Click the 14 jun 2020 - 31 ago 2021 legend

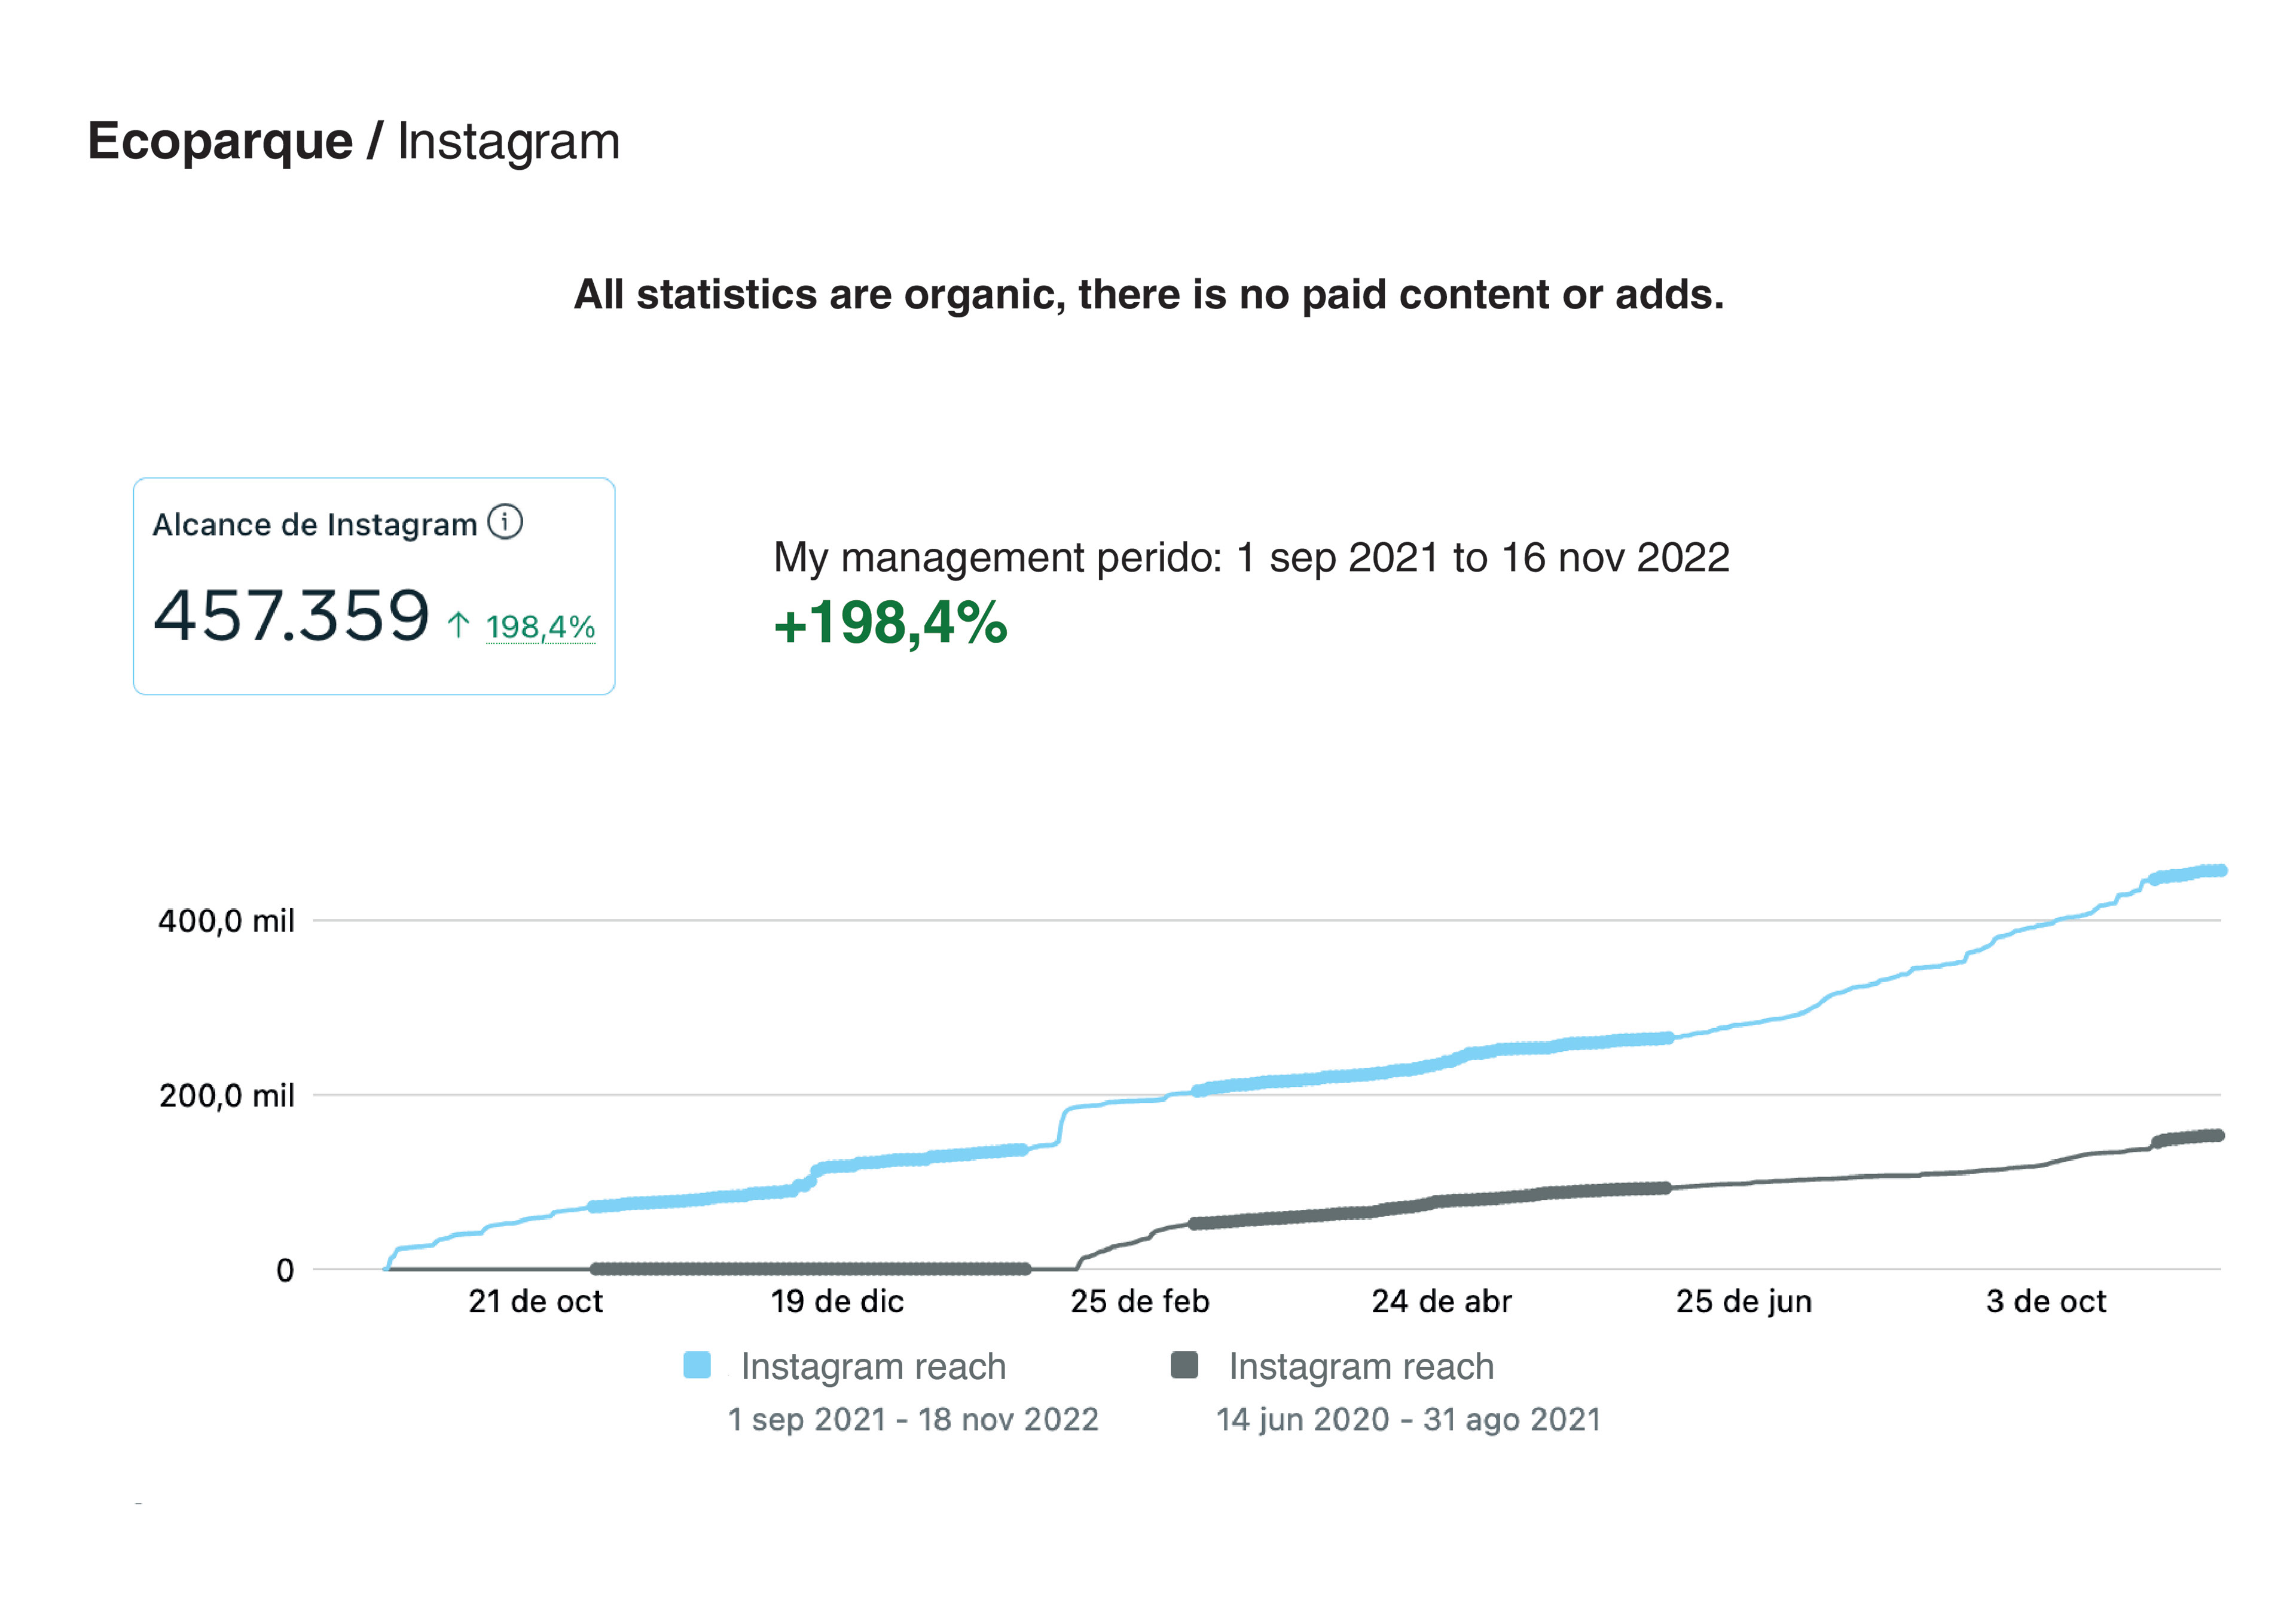tap(1408, 1419)
